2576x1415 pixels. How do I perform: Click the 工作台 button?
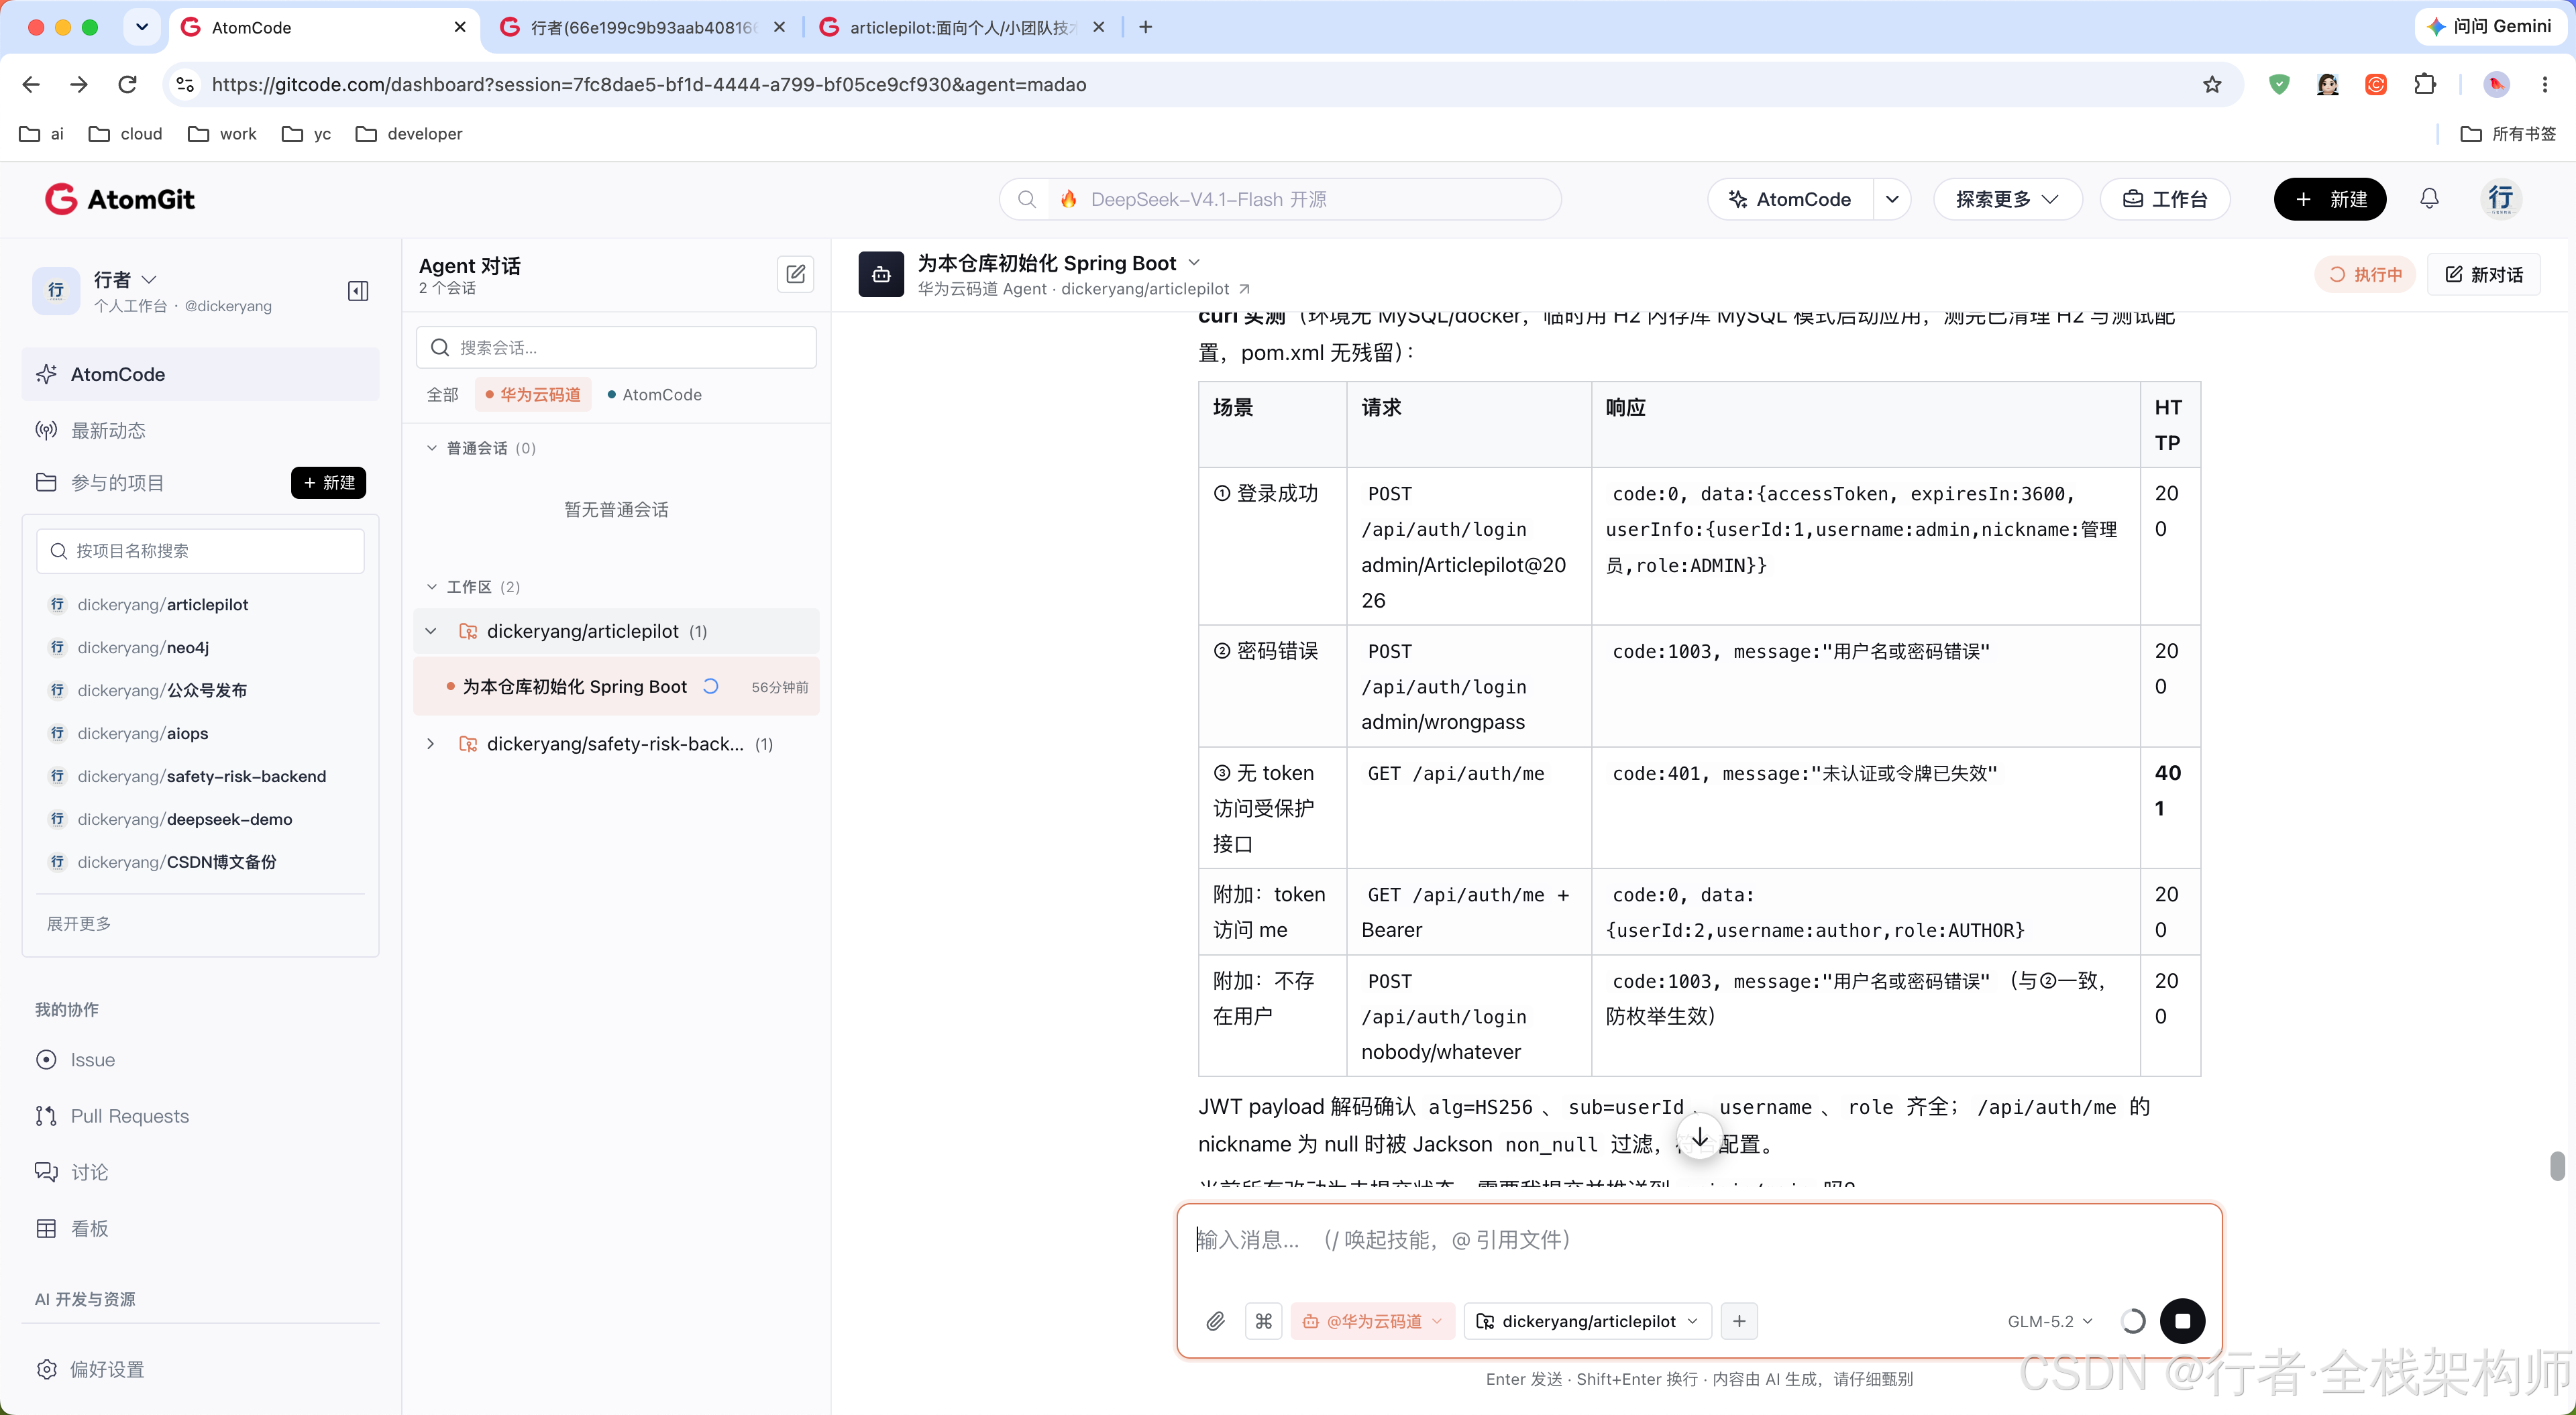pyautogui.click(x=2165, y=199)
